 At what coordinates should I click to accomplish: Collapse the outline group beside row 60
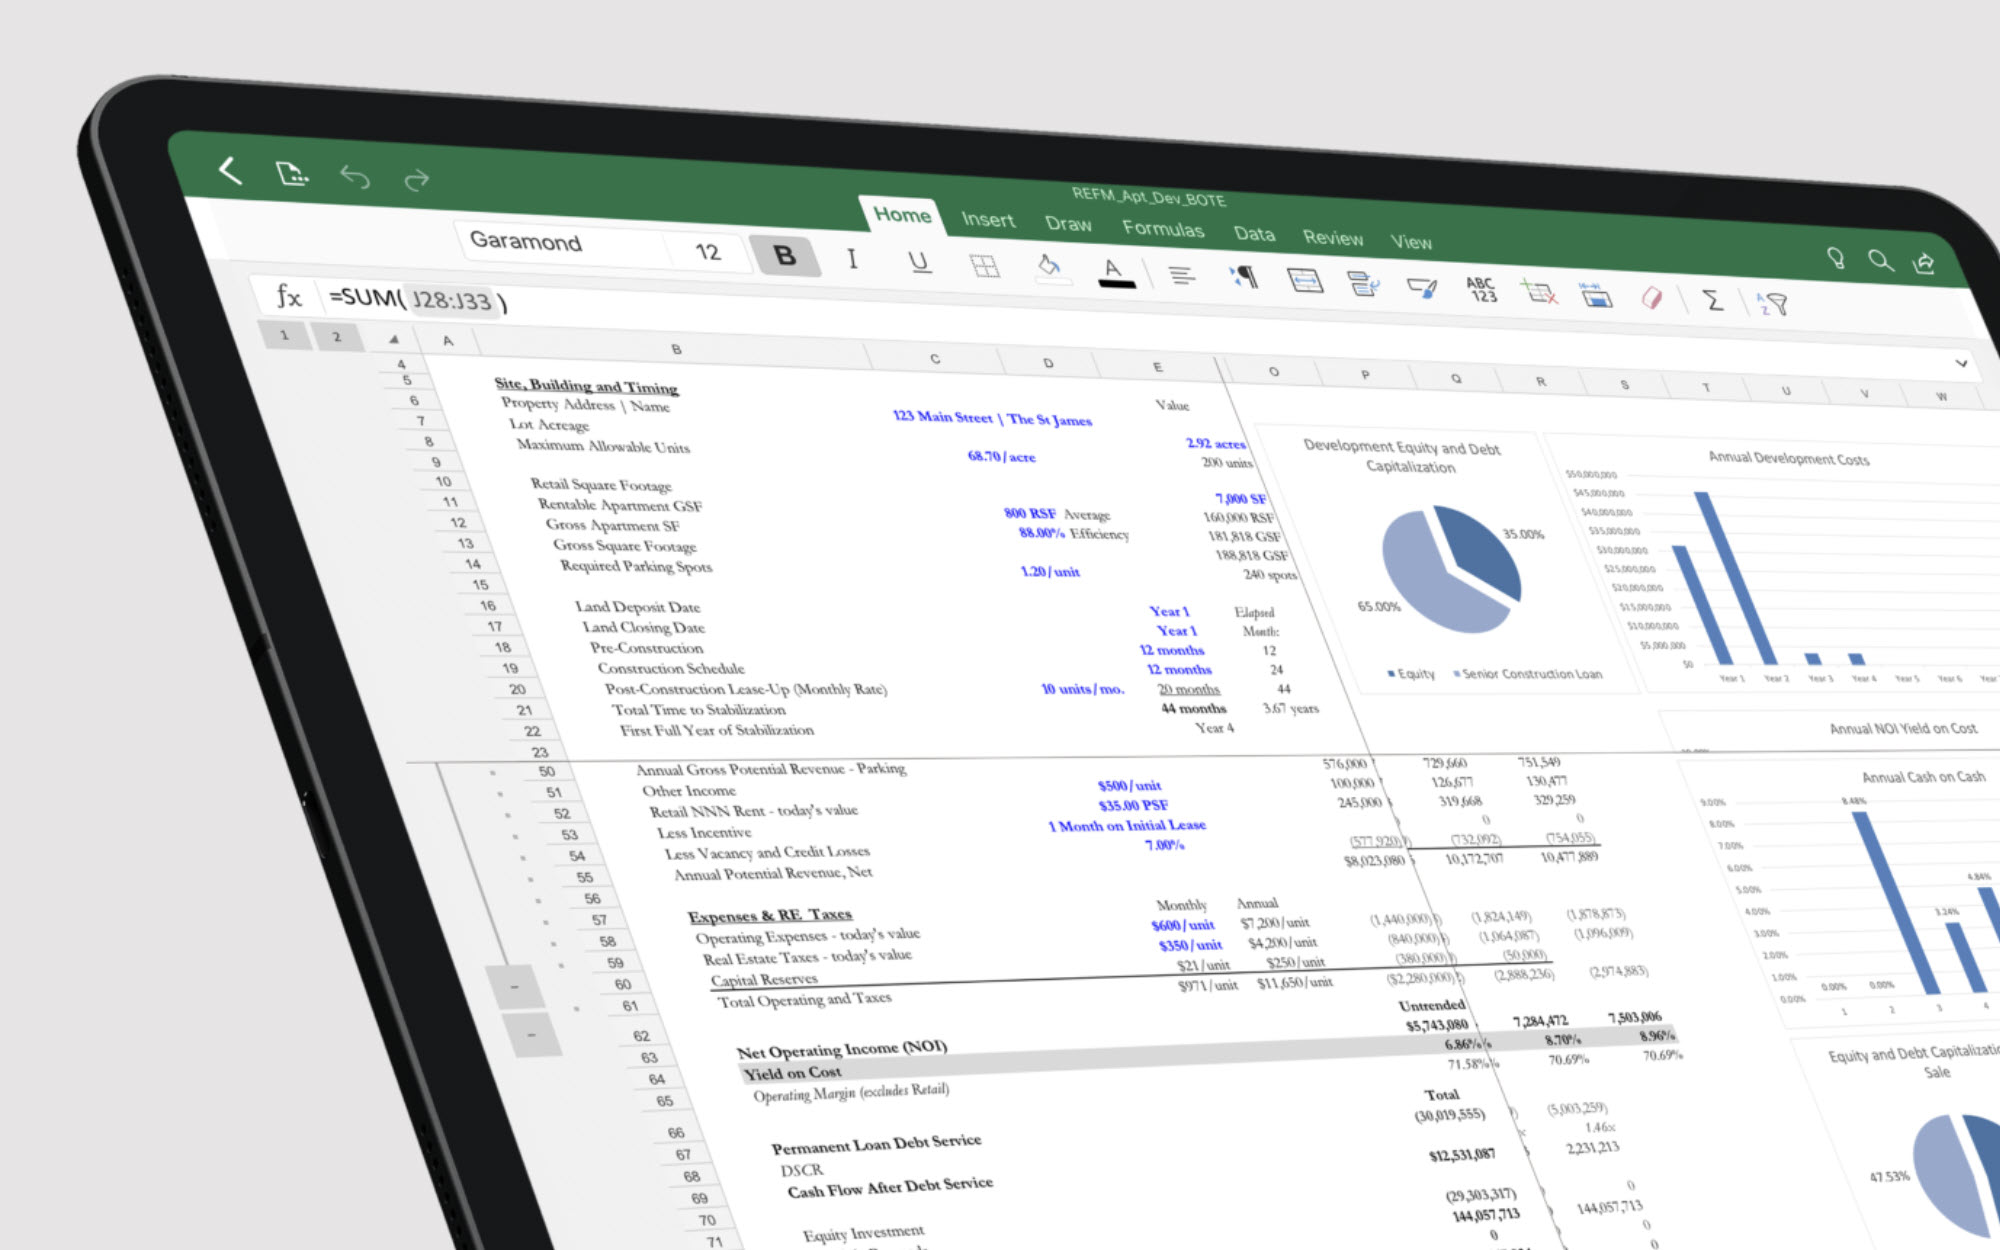515,987
